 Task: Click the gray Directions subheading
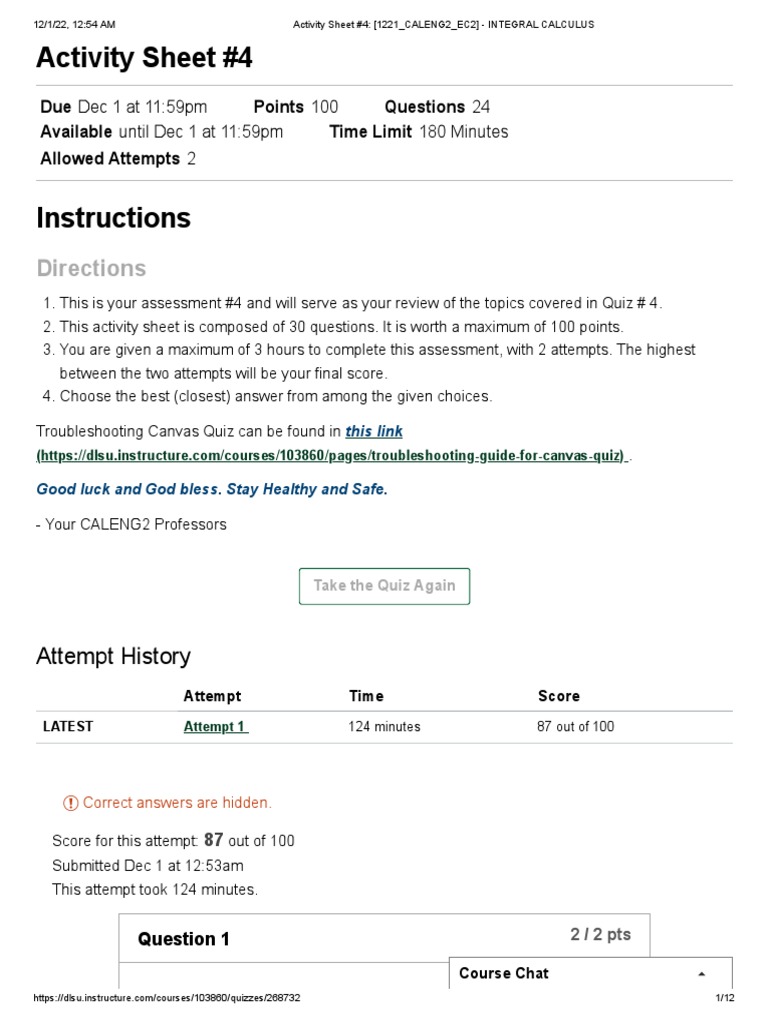pyautogui.click(x=91, y=268)
